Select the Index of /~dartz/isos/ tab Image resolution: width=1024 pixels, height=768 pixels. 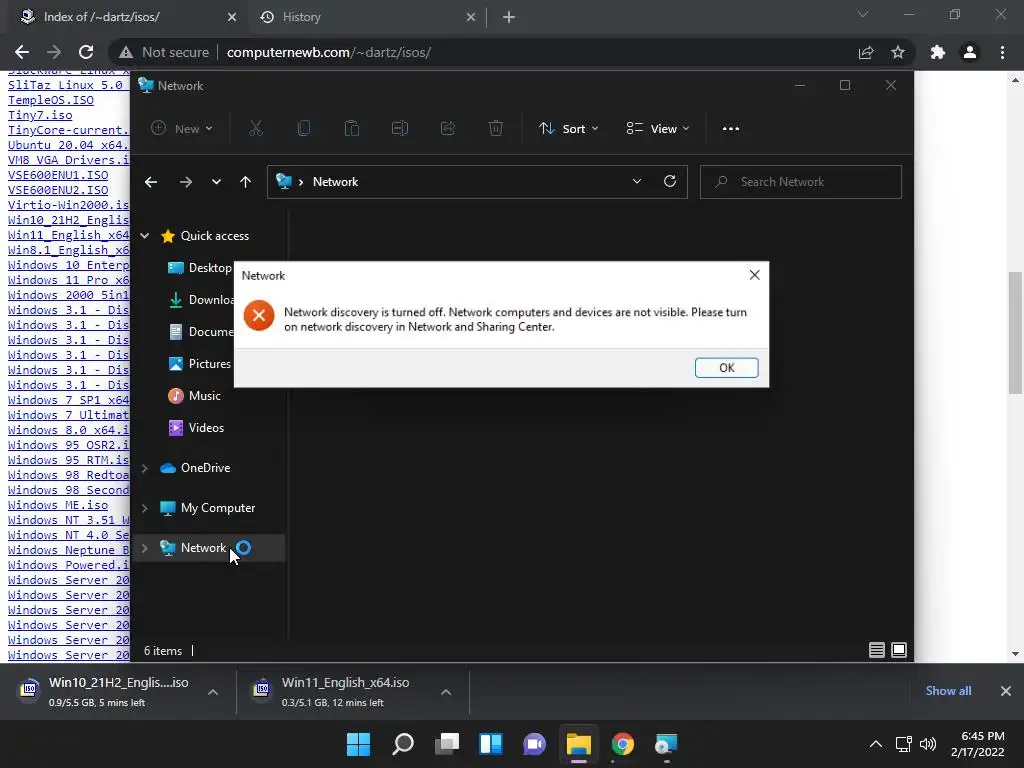click(128, 17)
